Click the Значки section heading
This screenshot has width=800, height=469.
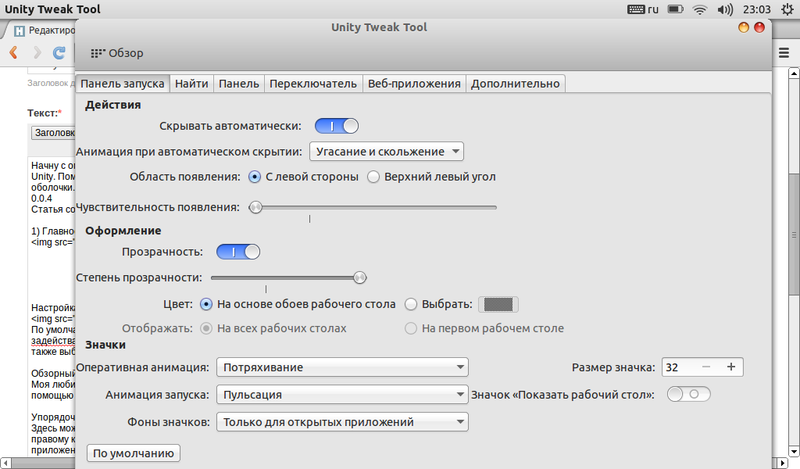click(105, 345)
